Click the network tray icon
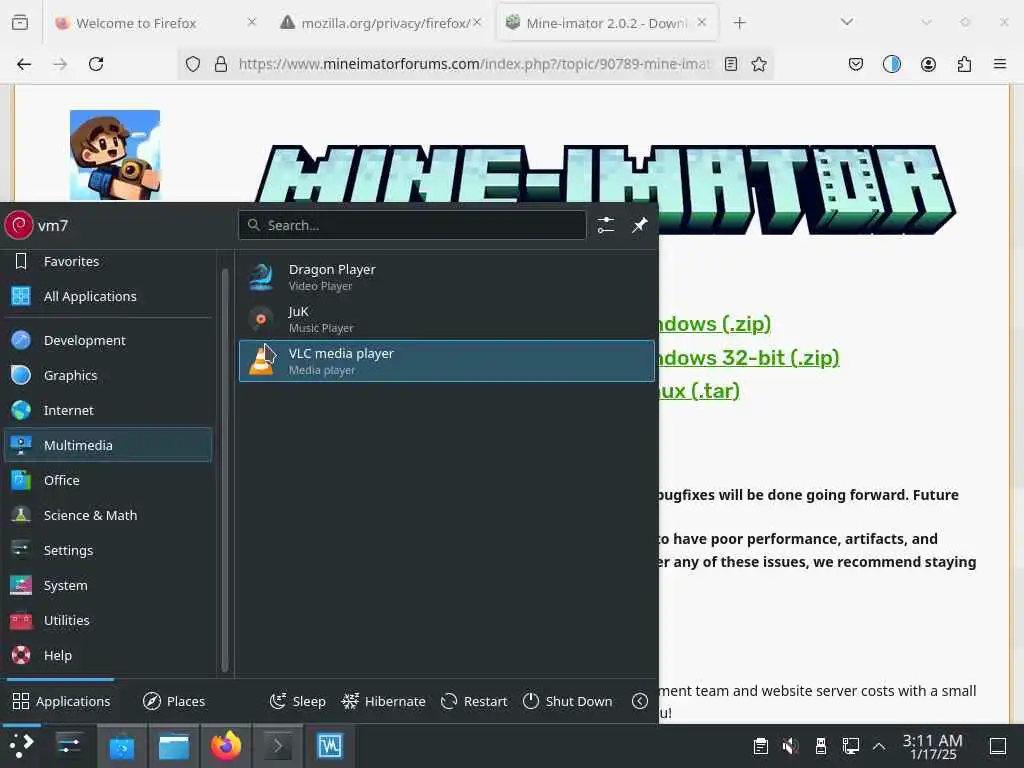 click(x=850, y=746)
